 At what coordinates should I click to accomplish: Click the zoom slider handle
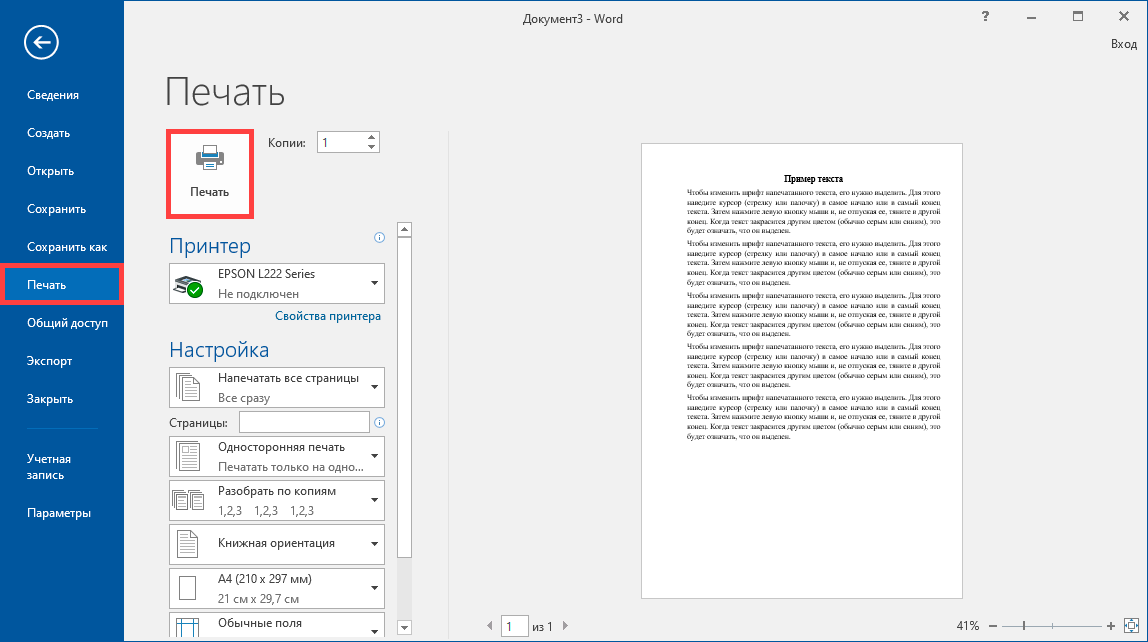[x=1024, y=626]
